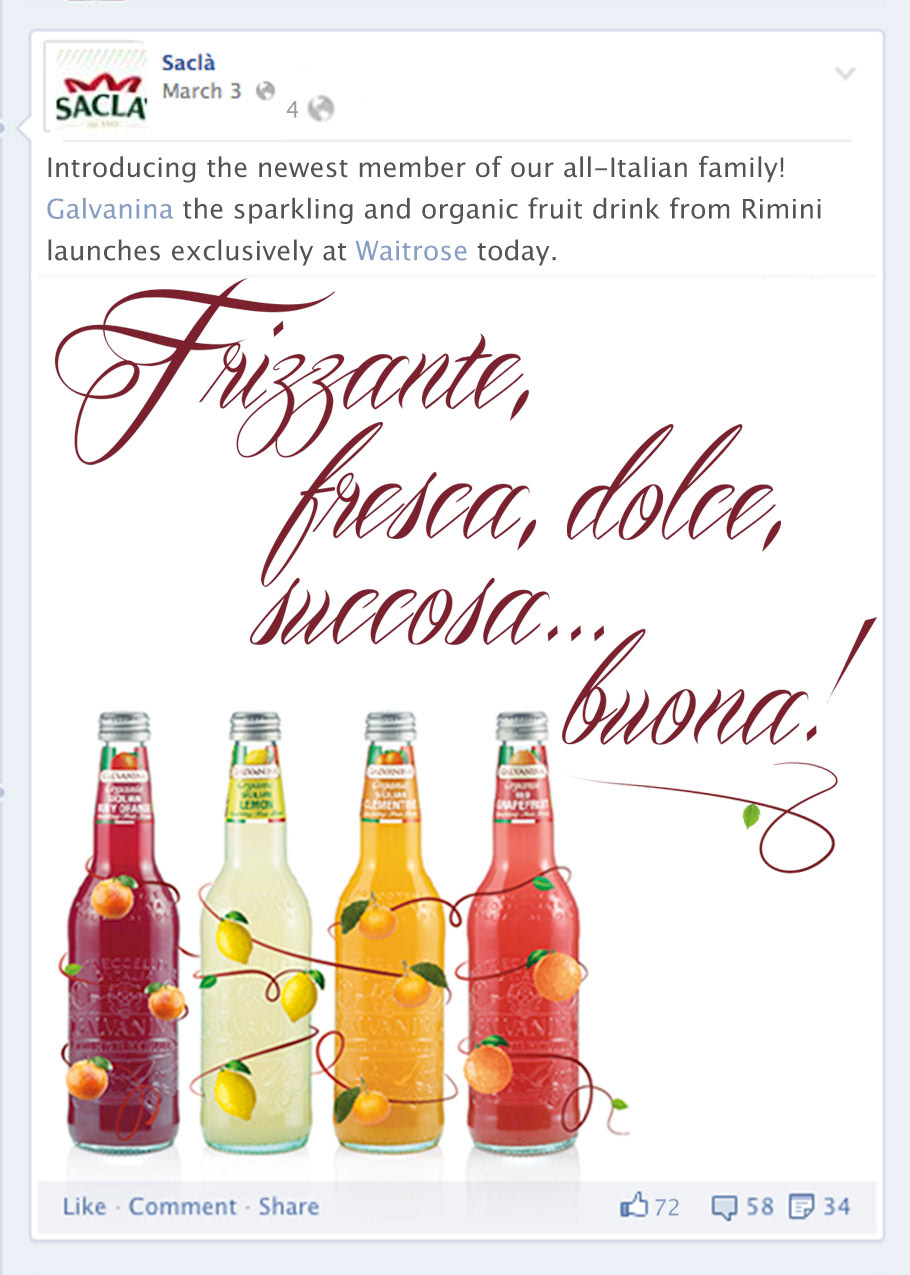910x1275 pixels.
Task: Expand the post options chevron
Action: pos(845,73)
